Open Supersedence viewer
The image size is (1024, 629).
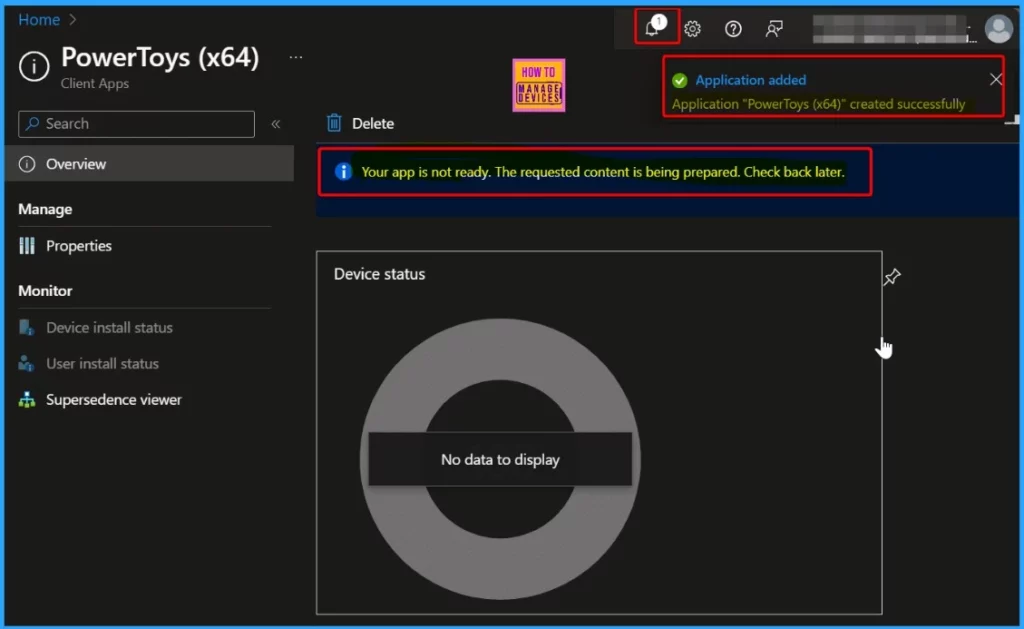[114, 399]
